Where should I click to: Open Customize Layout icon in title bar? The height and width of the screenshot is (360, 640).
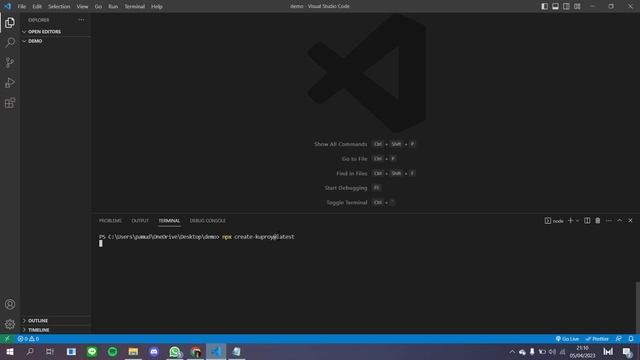point(577,6)
